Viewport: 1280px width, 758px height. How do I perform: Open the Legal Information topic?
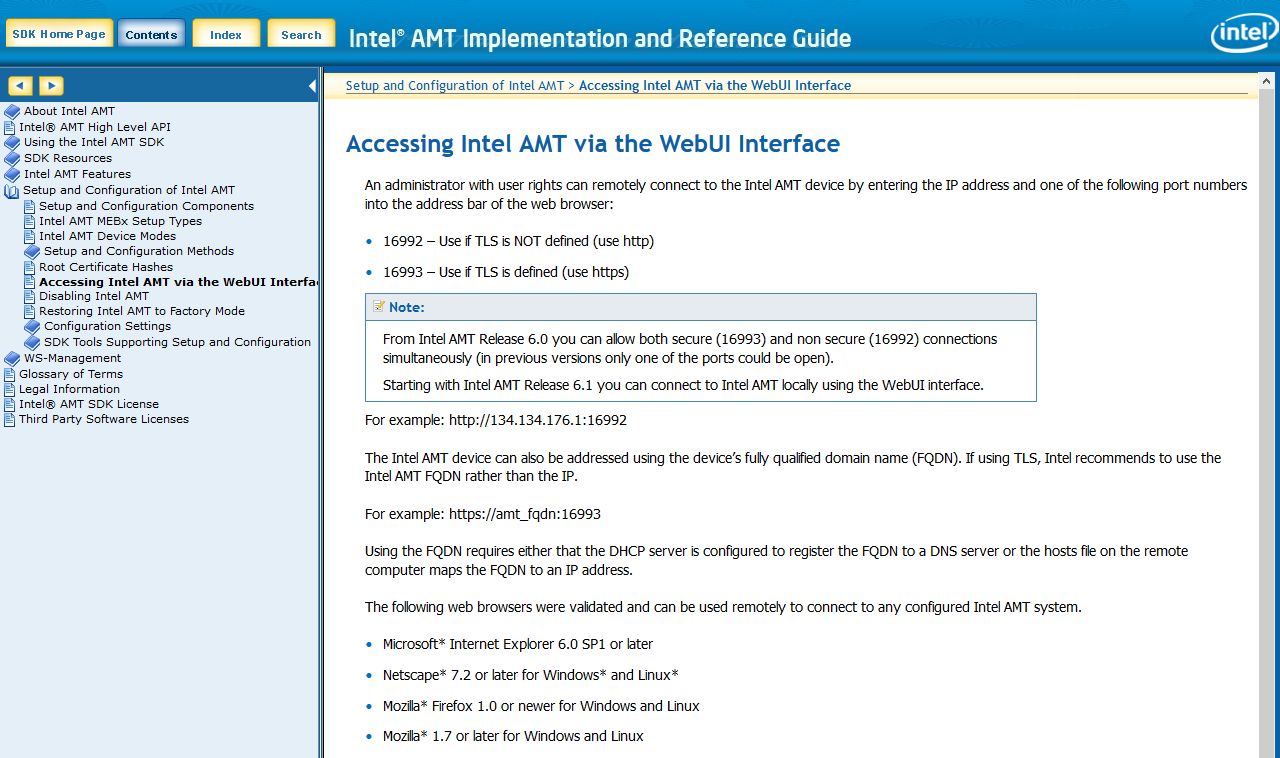point(69,389)
